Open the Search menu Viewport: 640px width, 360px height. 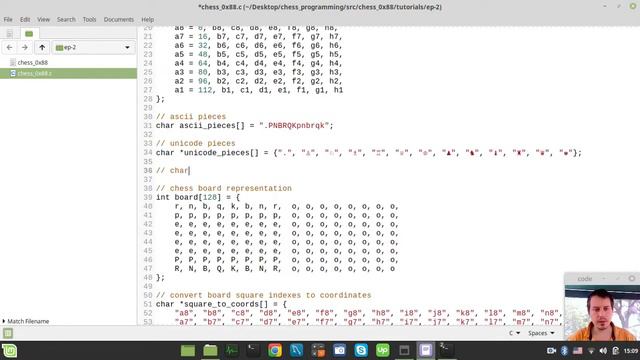pyautogui.click(x=66, y=20)
